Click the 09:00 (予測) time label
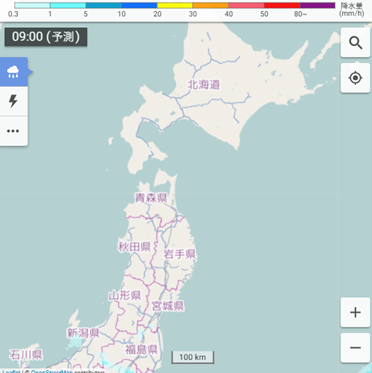 46,37
